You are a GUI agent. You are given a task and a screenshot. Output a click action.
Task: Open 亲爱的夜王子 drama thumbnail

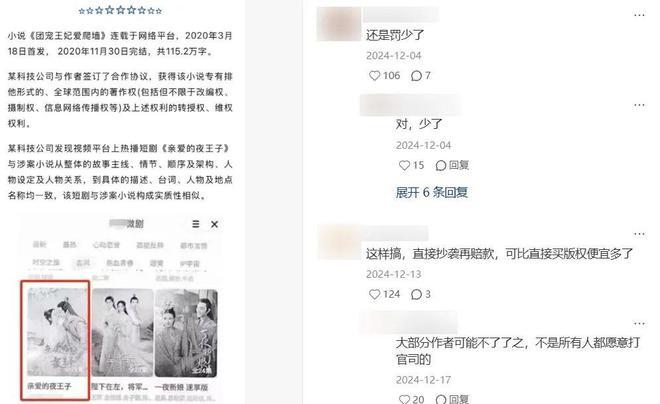55,340
